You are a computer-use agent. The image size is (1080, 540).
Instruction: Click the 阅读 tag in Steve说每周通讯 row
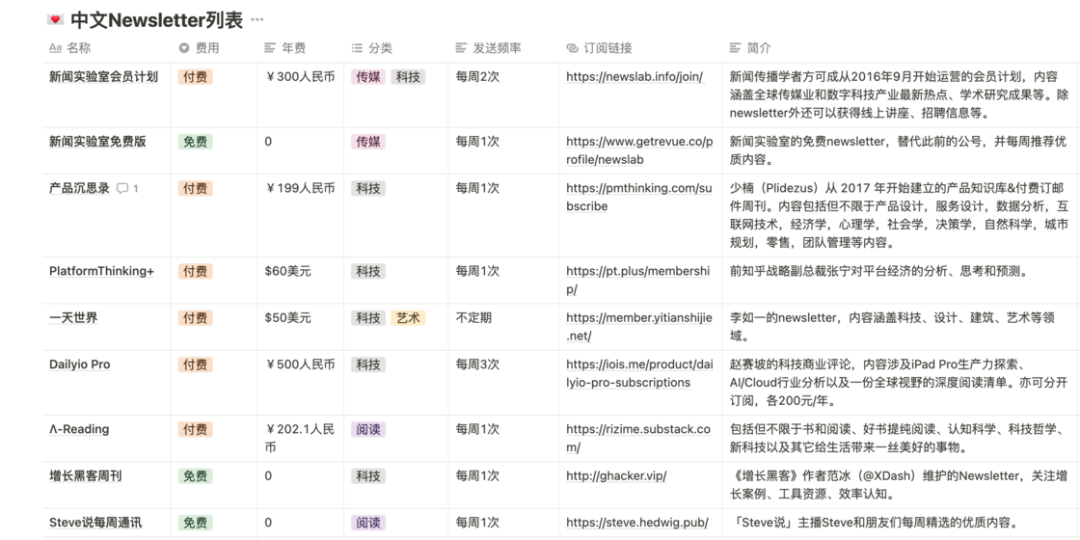point(368,522)
